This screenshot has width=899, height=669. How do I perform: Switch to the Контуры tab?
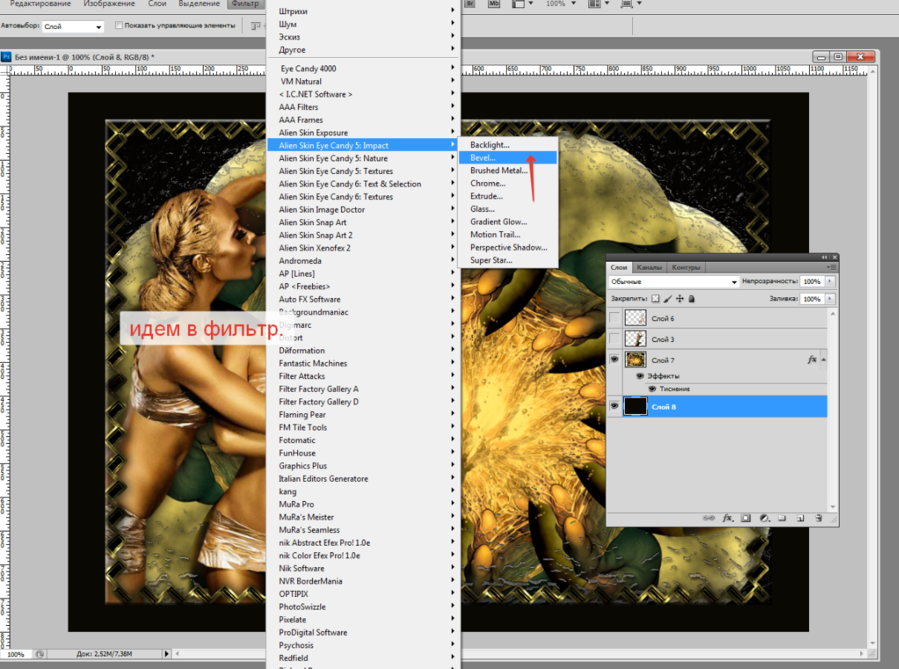686,267
